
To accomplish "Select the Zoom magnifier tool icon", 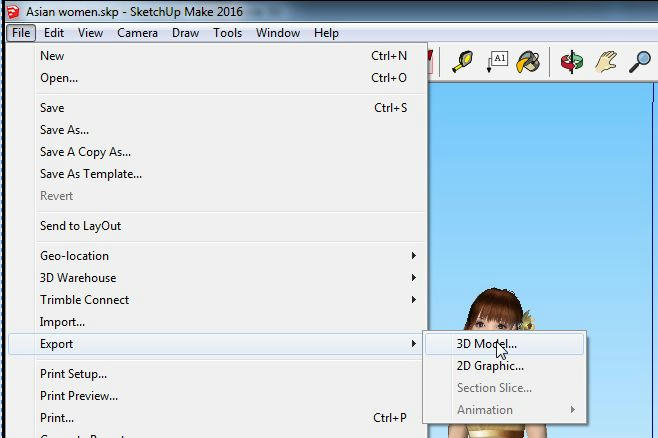I will 640,62.
